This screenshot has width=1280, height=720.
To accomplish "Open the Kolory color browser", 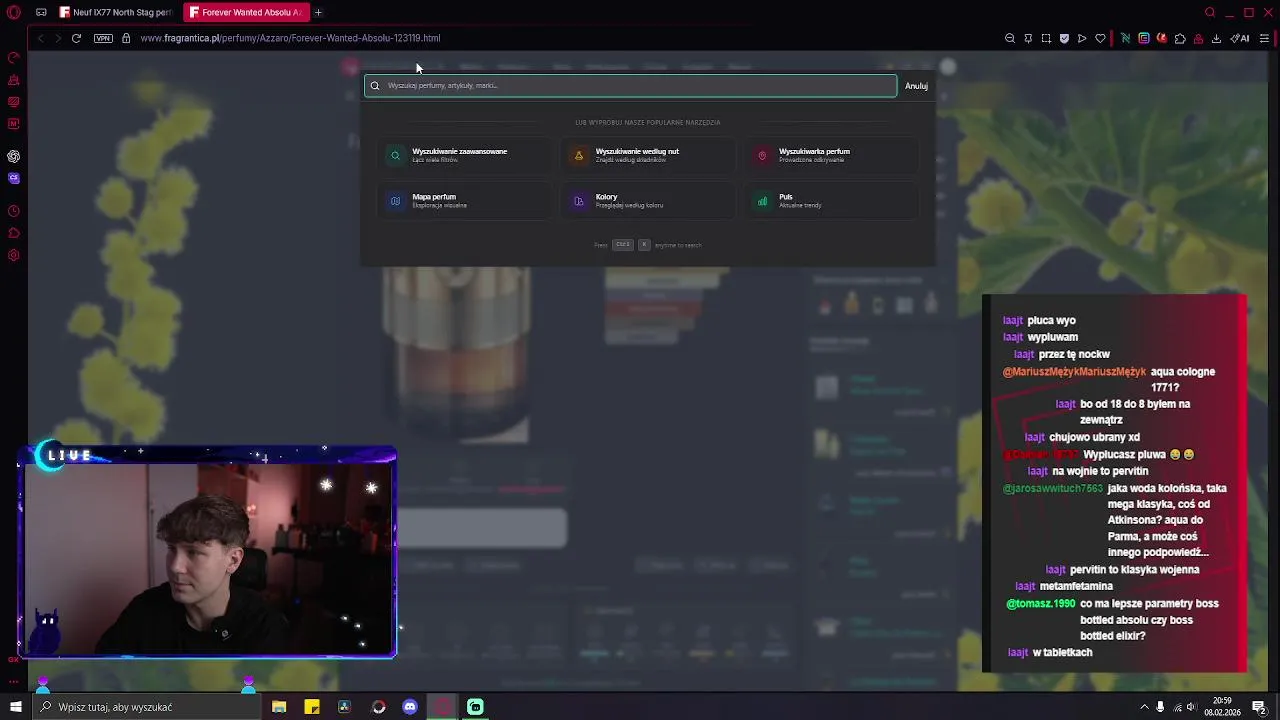I will (x=648, y=201).
